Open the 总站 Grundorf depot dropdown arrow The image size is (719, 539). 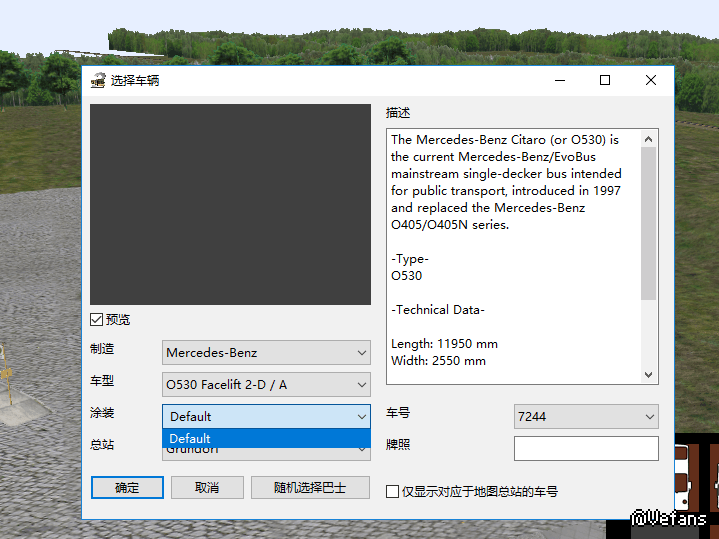(x=362, y=452)
